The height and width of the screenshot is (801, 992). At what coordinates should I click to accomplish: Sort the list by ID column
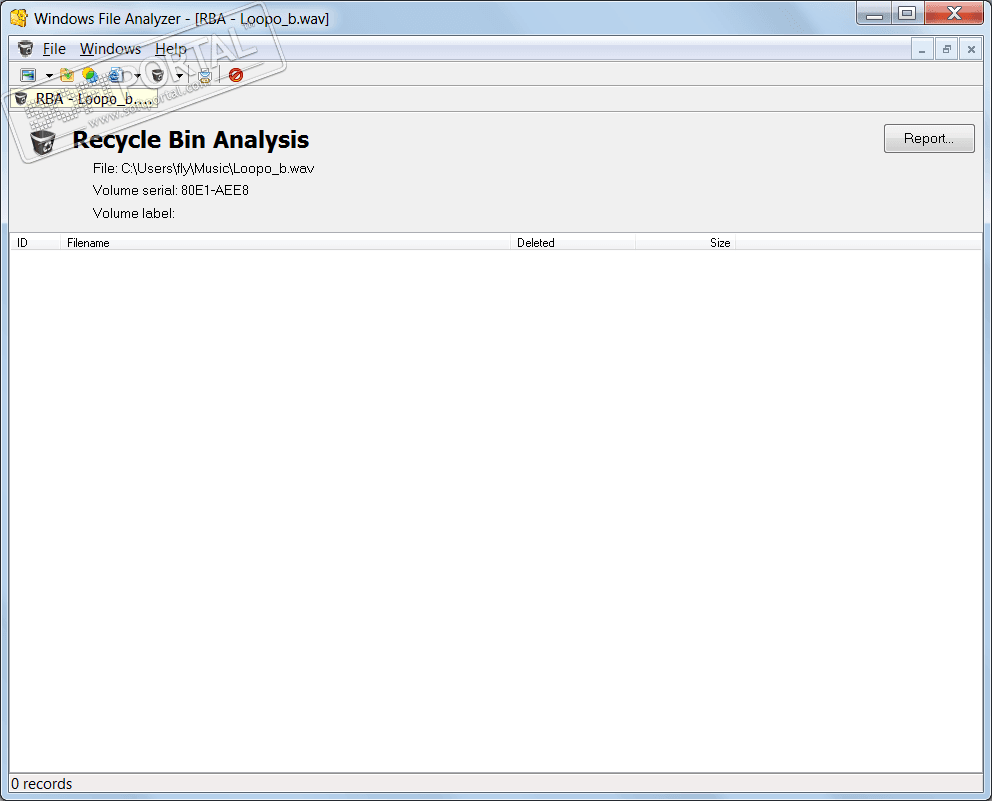(x=35, y=243)
